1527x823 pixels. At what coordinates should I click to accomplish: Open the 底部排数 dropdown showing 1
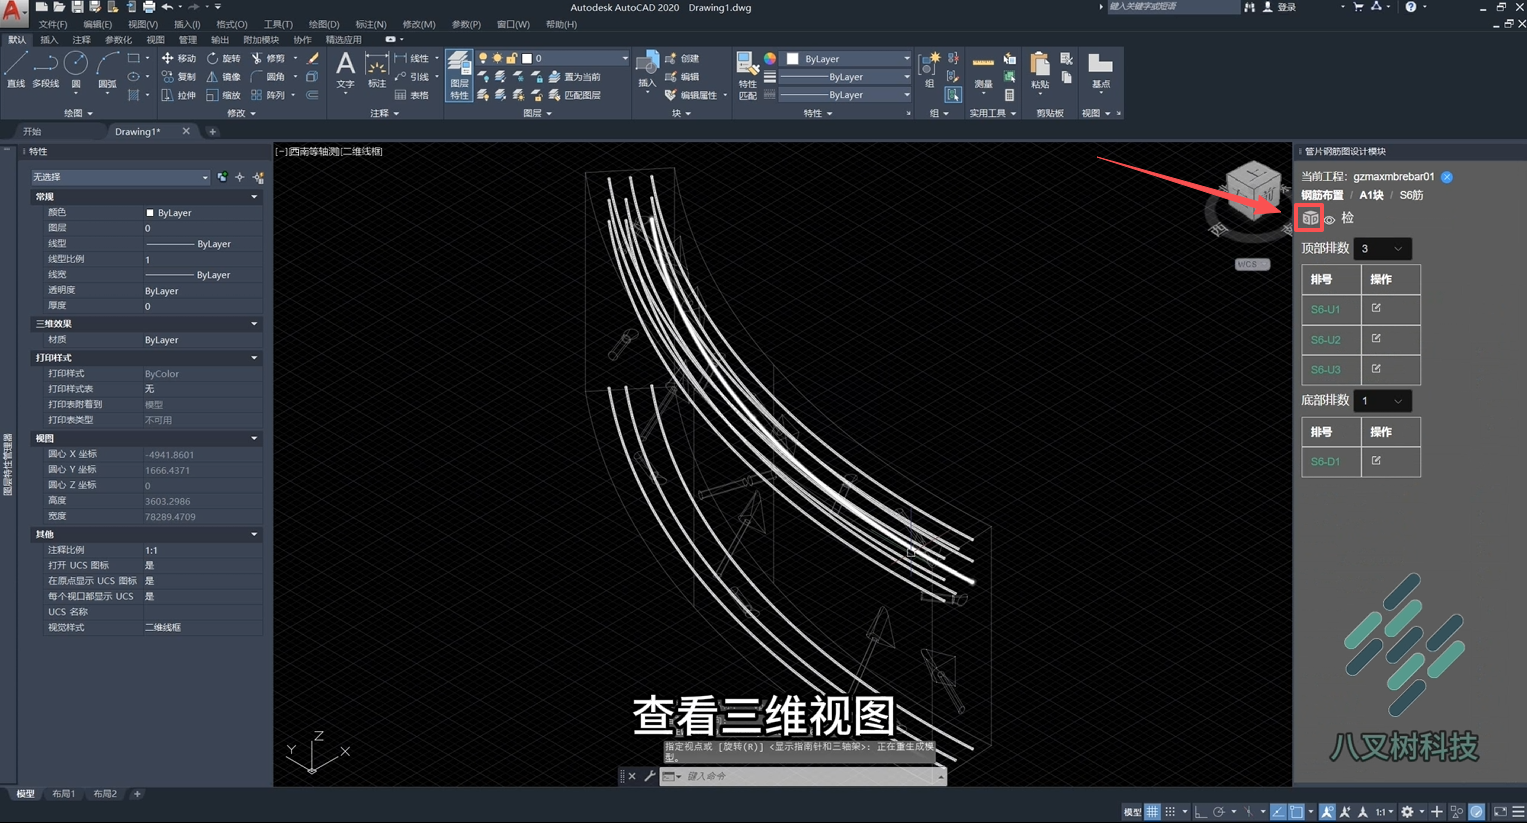(1382, 401)
